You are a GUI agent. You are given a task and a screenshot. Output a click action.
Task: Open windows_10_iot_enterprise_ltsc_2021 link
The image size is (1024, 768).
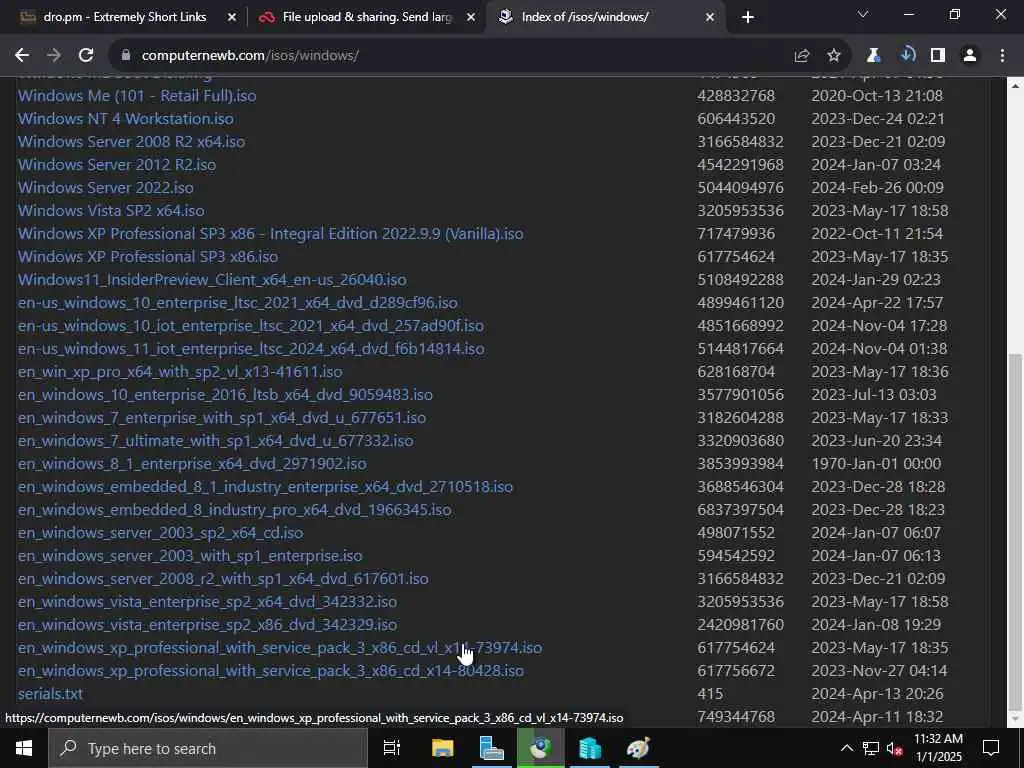click(x=251, y=326)
